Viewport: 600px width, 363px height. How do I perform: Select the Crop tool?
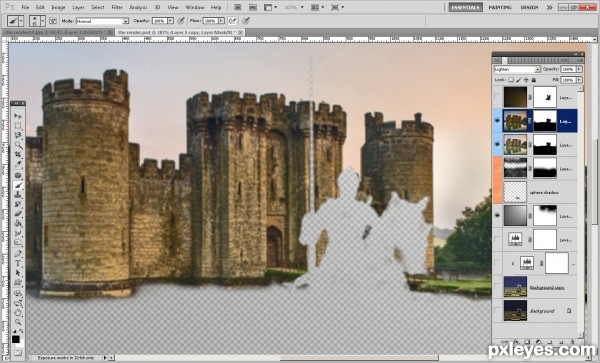[18, 155]
